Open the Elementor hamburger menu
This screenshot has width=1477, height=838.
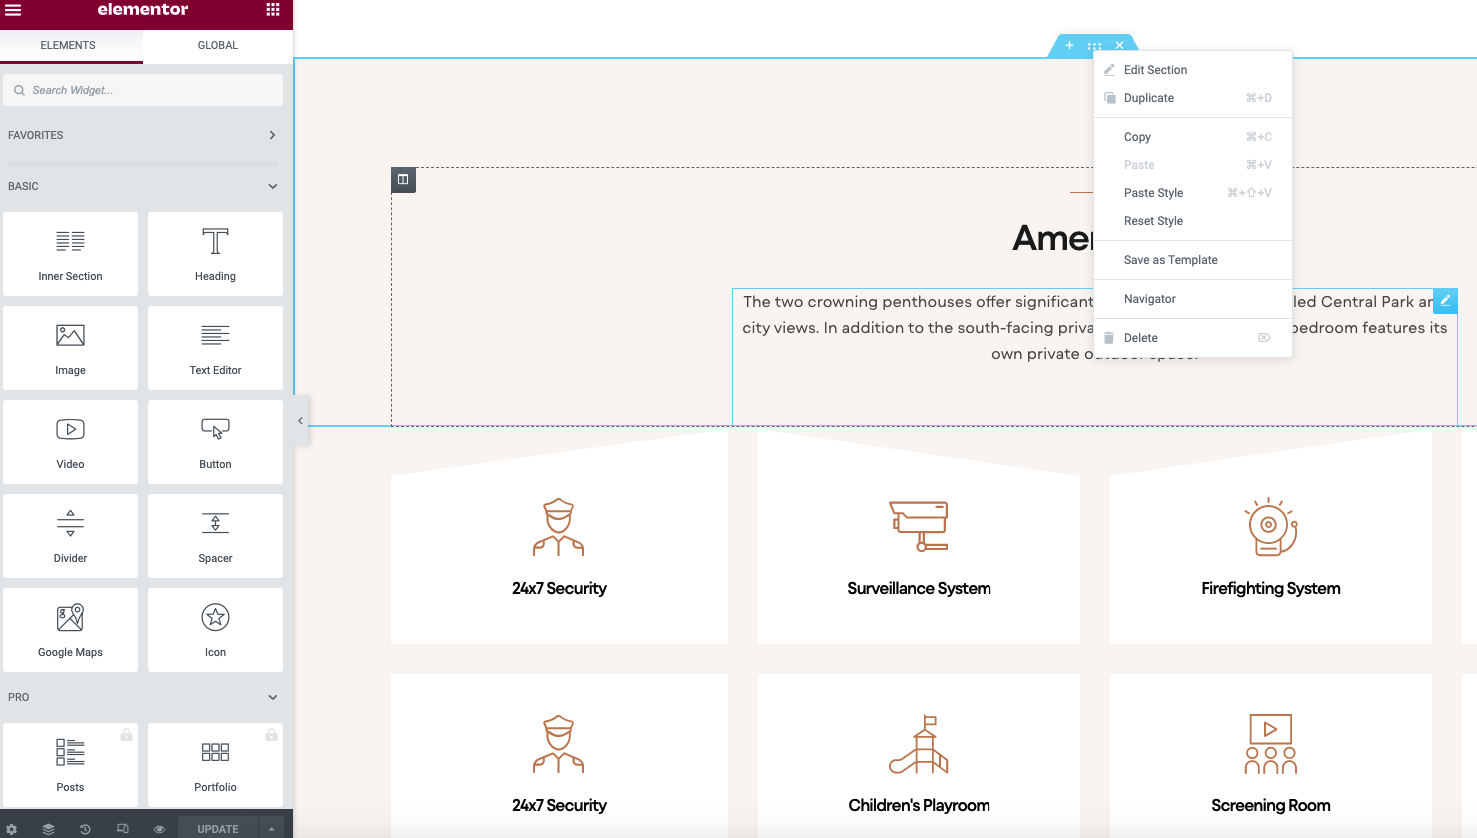(x=13, y=10)
